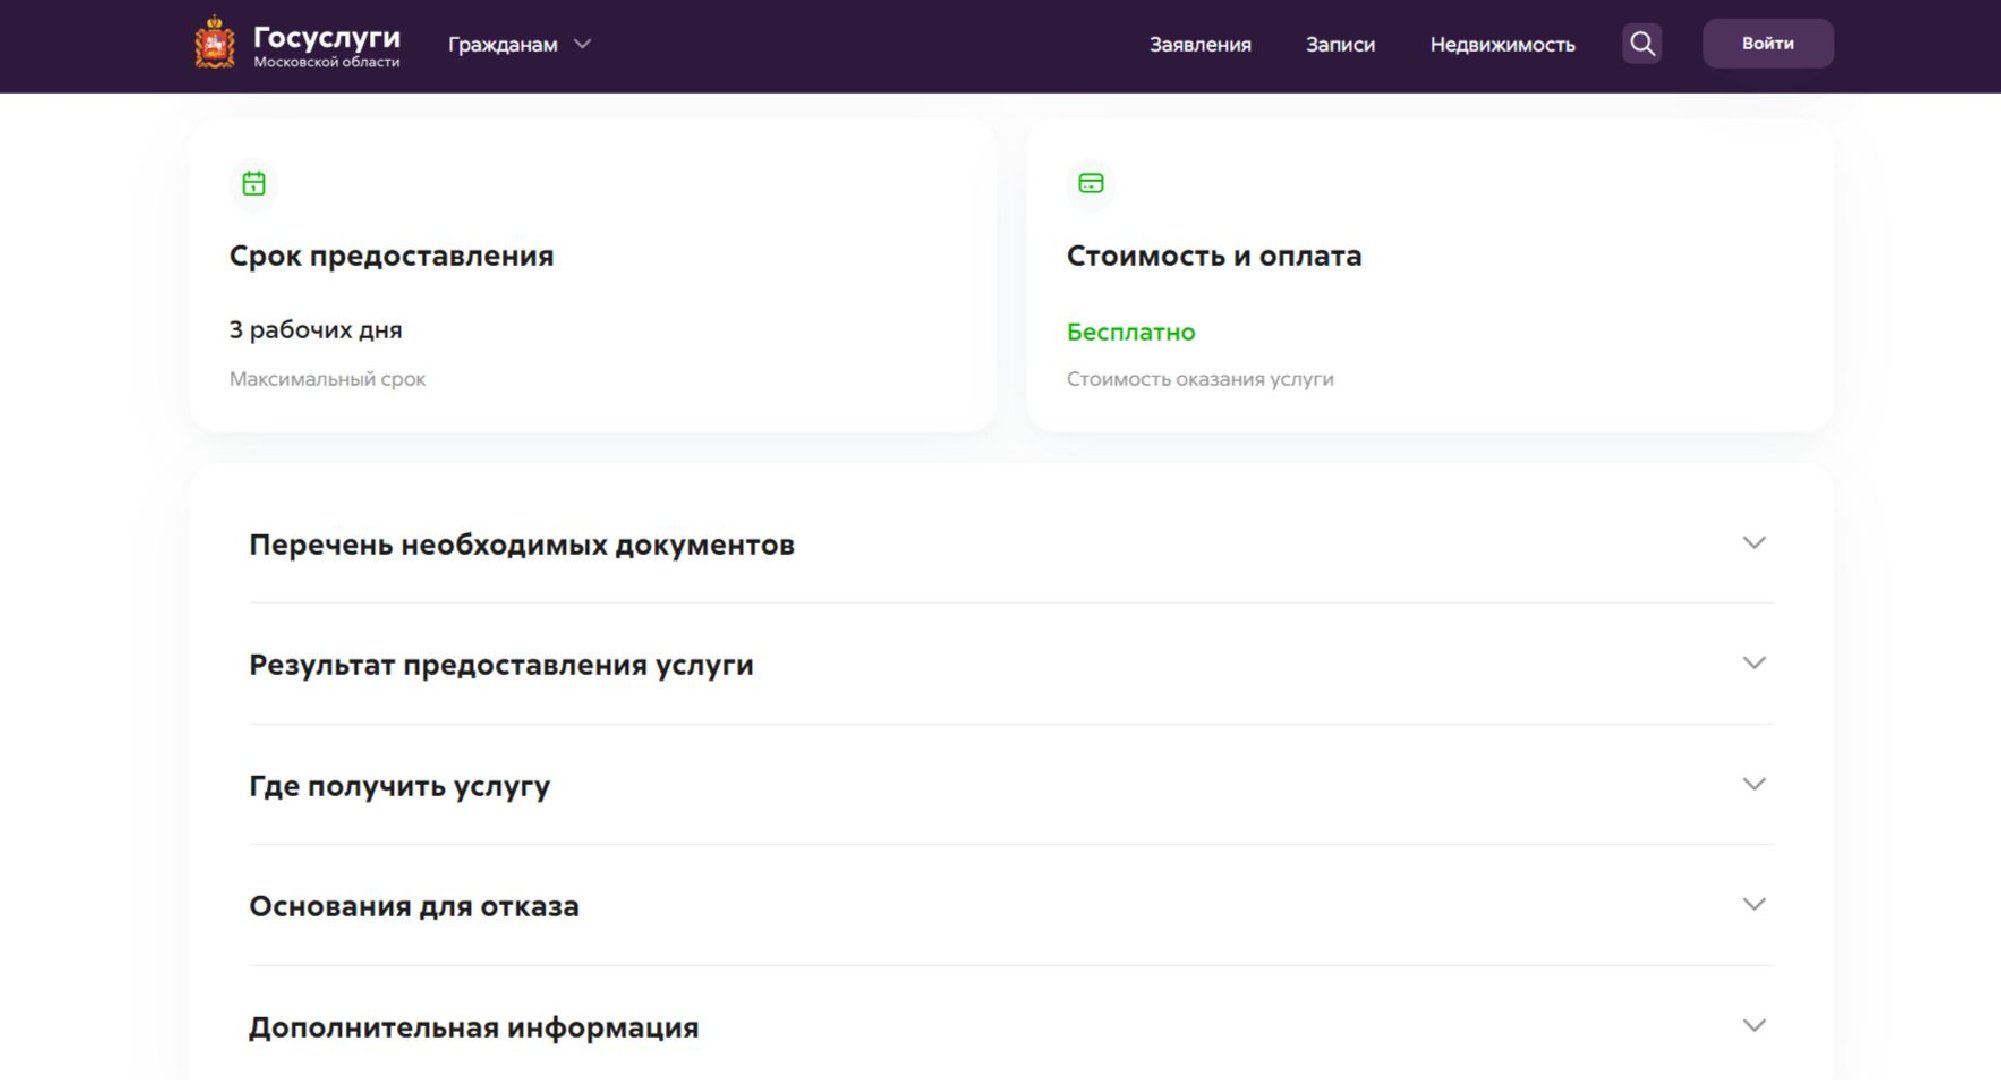Open the Результат предоставления услуги heading
The width and height of the screenshot is (2001, 1080).
pyautogui.click(x=501, y=665)
